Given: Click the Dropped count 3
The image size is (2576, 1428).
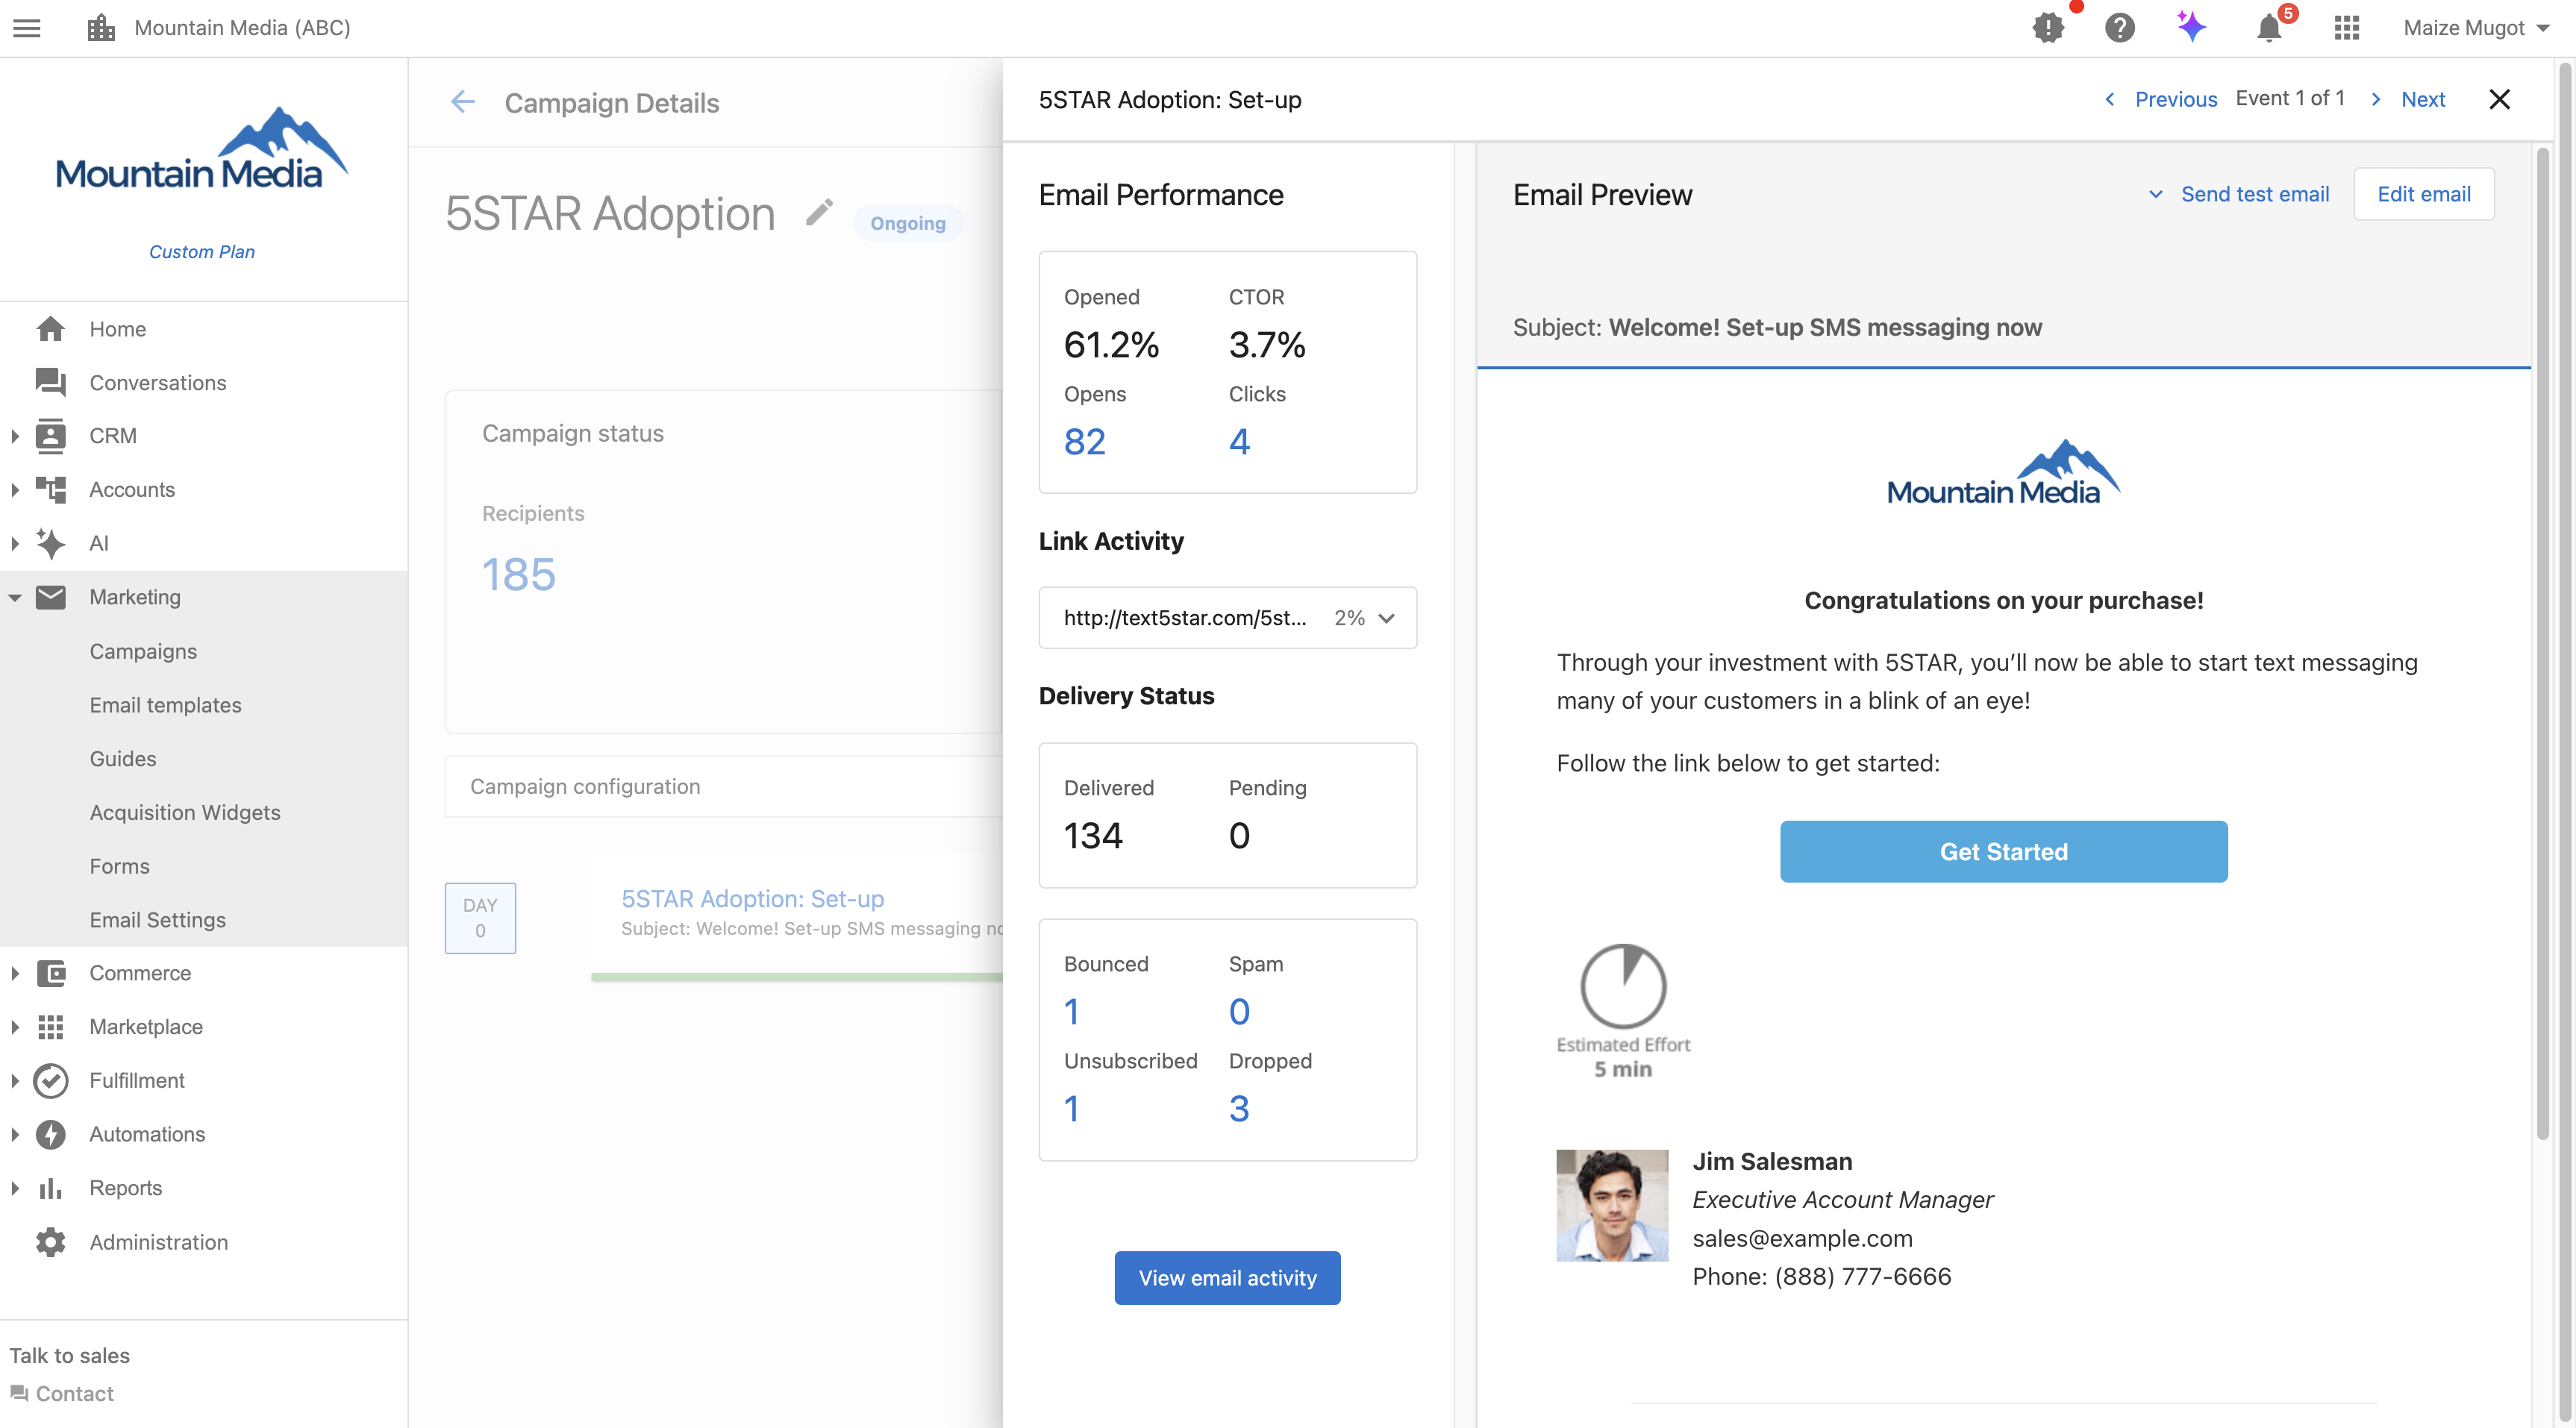Looking at the screenshot, I should pos(1239,1108).
